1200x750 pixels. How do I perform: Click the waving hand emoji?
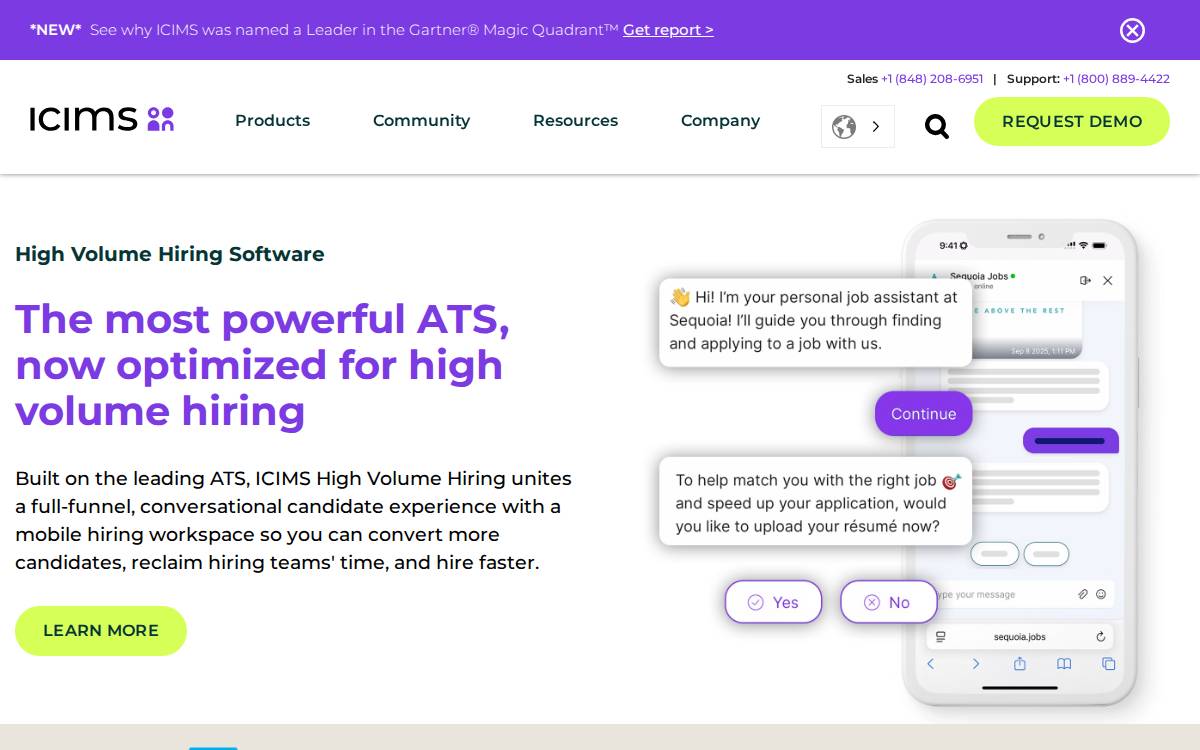[680, 297]
